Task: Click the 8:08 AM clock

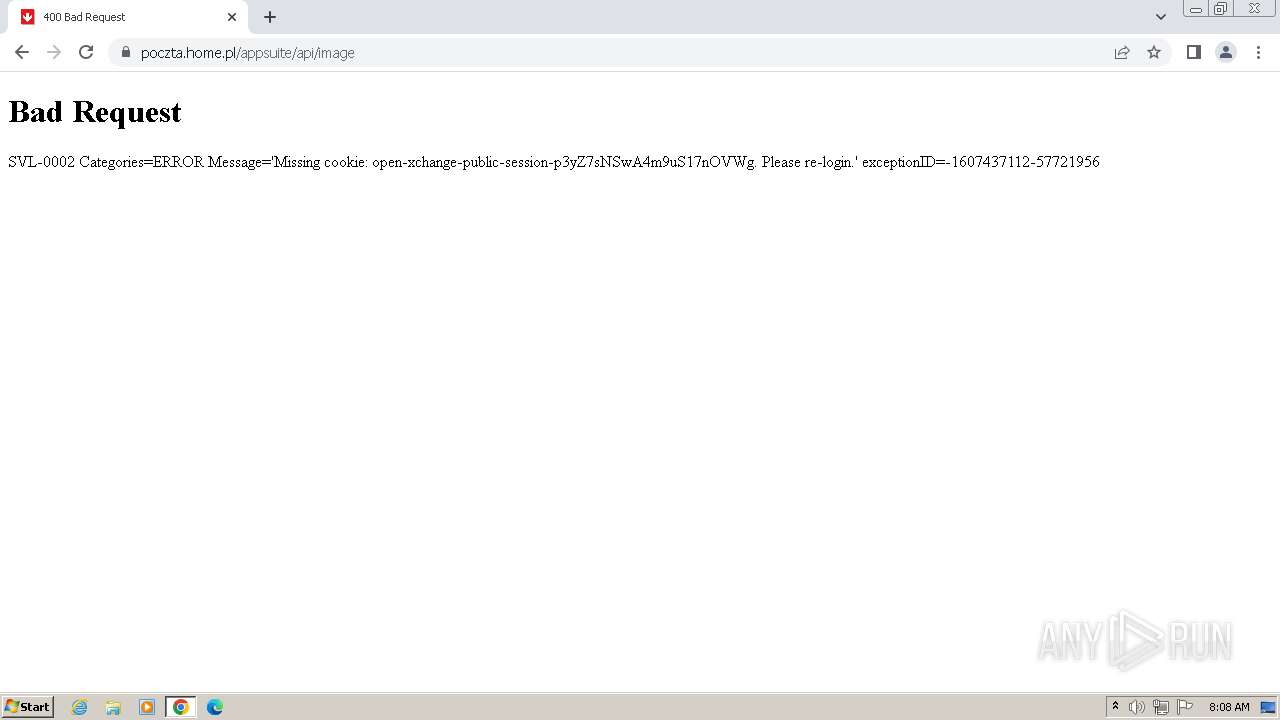Action: click(x=1229, y=707)
